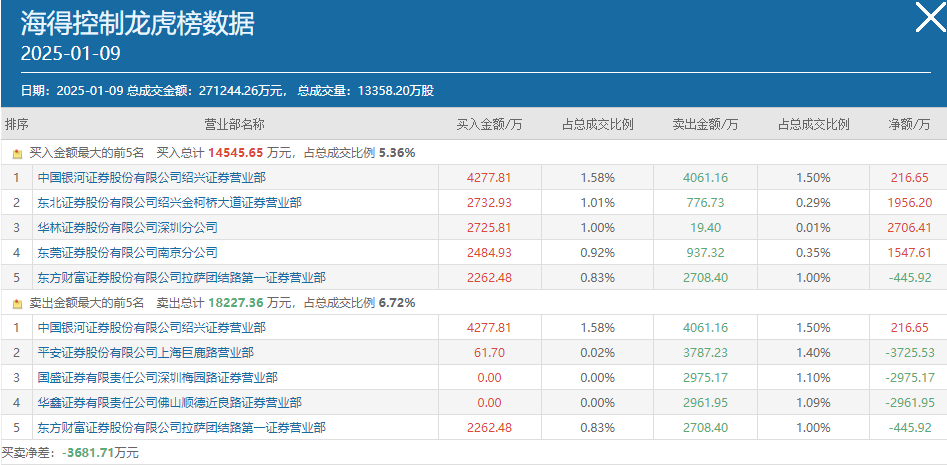Select the buy amount cell 2484.93
Screen dimensions: 947x465
point(489,252)
